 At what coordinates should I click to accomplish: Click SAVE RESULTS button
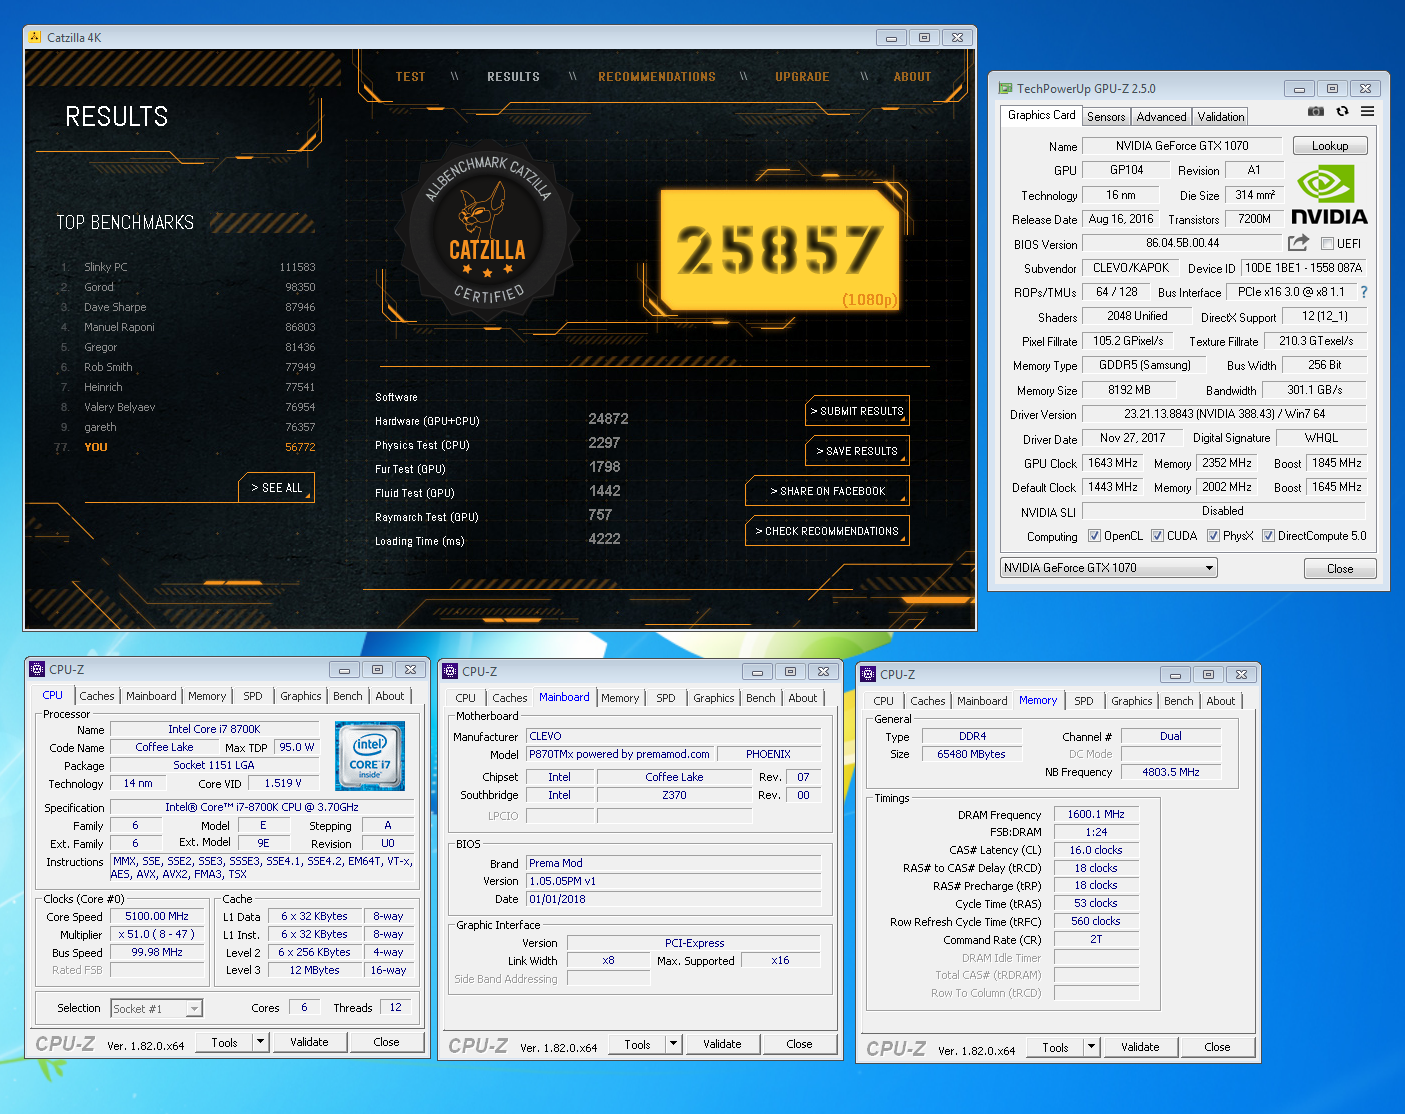point(857,451)
